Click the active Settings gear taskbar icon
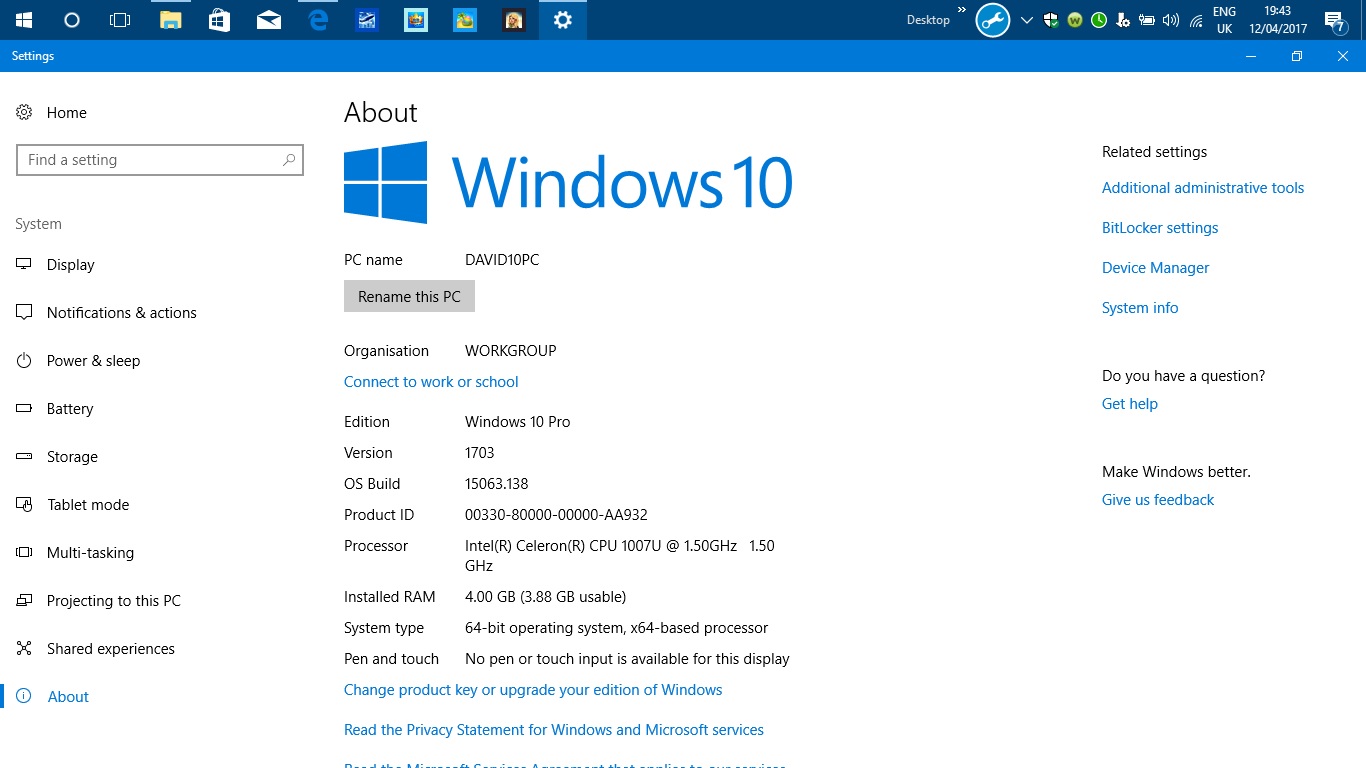This screenshot has height=768, width=1366. 563,20
